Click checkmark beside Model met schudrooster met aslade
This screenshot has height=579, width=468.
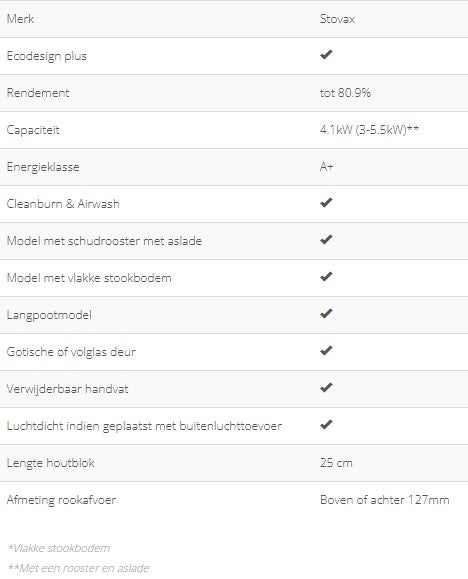(x=326, y=240)
